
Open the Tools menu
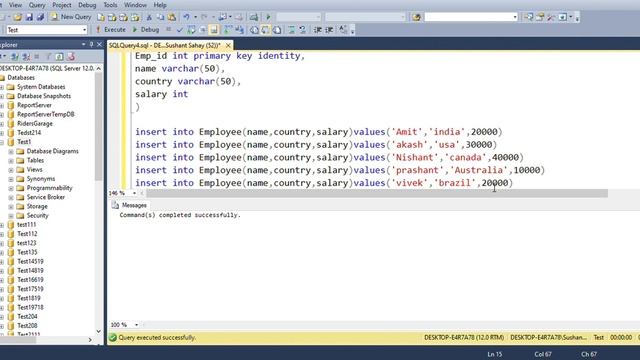pyautogui.click(x=110, y=5)
